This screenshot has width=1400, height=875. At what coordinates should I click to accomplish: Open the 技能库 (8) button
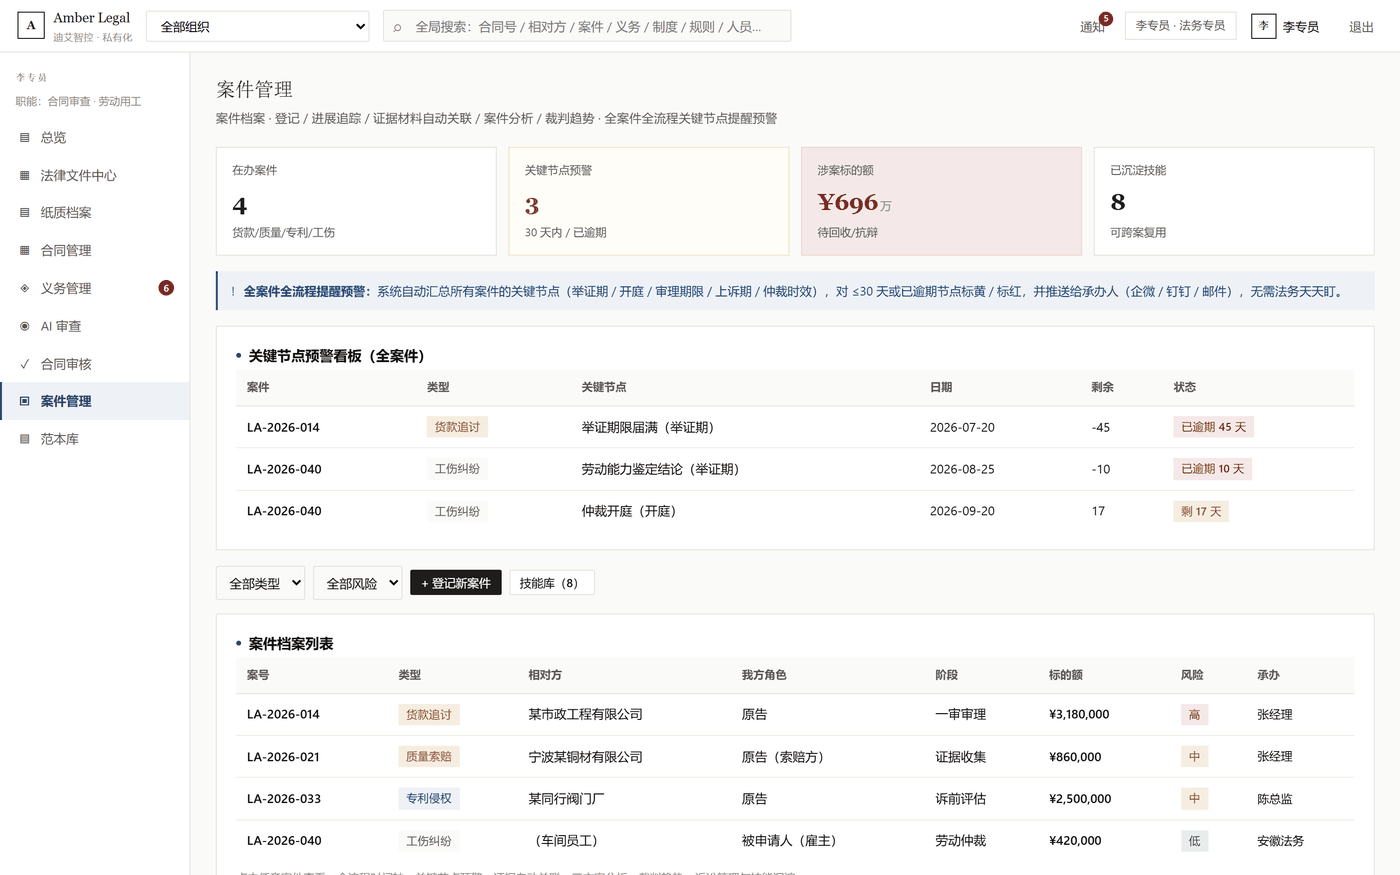[x=552, y=583]
